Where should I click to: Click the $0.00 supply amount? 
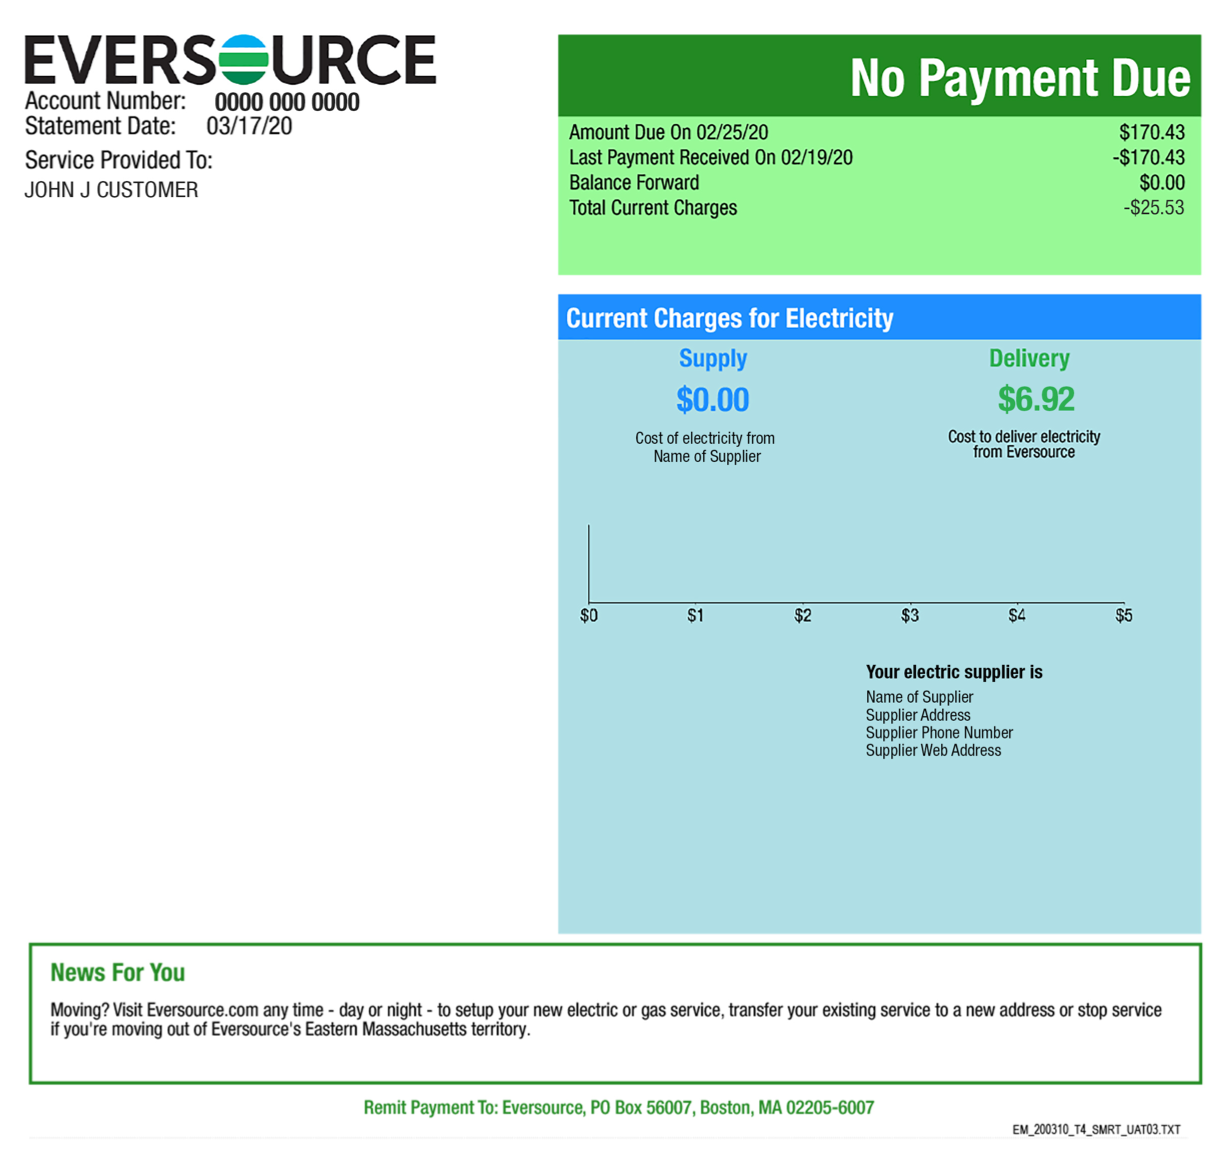tap(713, 400)
